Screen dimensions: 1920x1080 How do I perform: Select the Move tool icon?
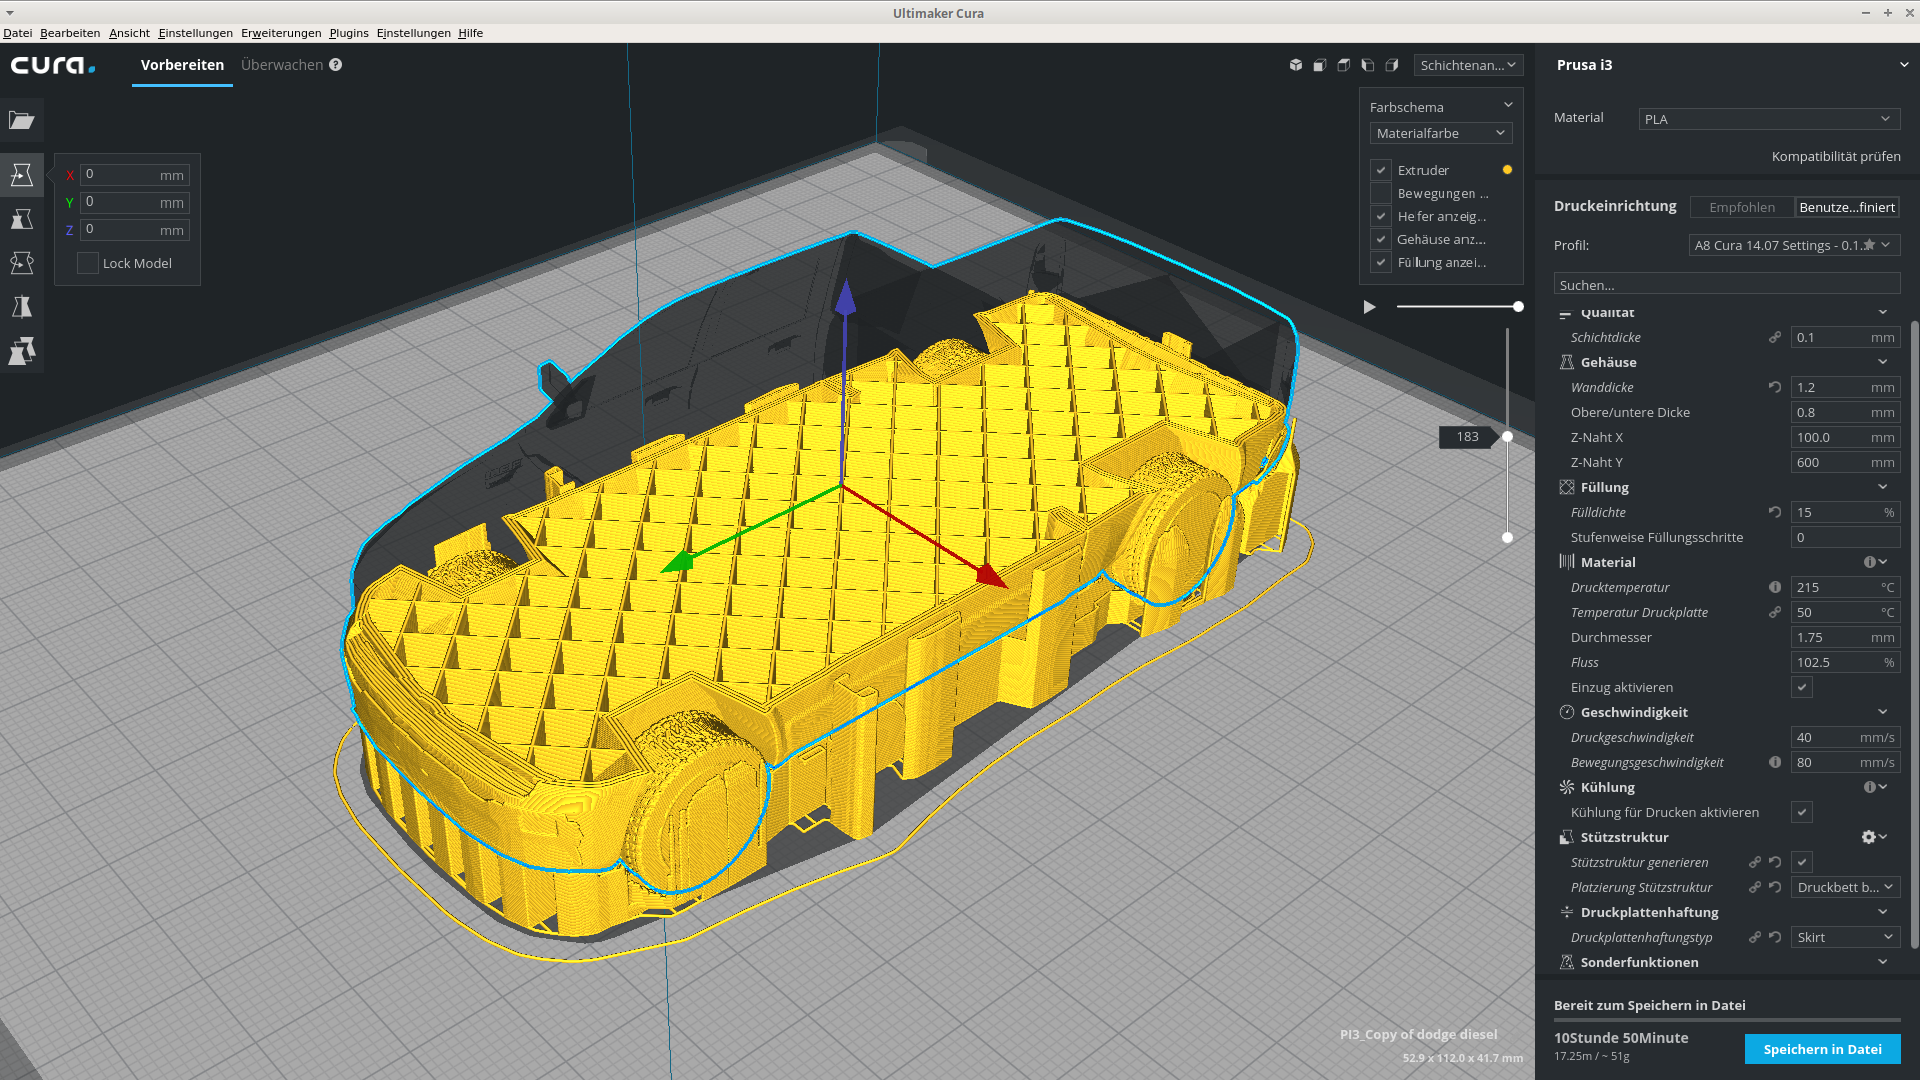pos(22,175)
